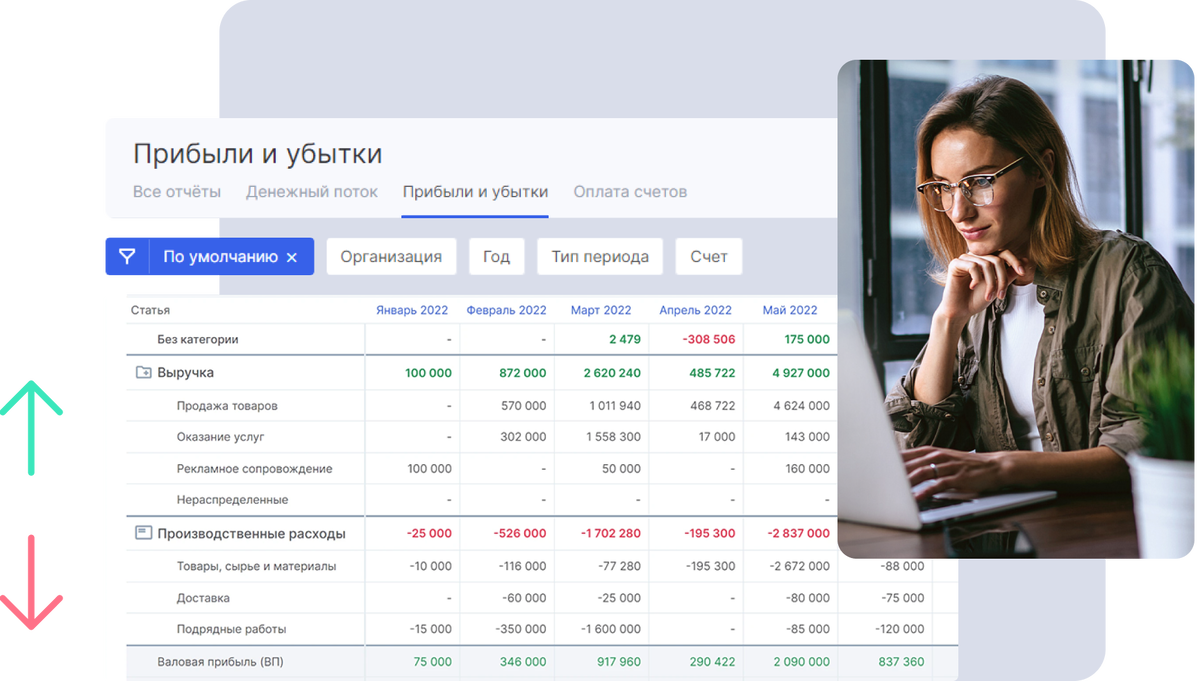Expand the Выручка folder icon
This screenshot has width=1200, height=681.
pos(143,372)
